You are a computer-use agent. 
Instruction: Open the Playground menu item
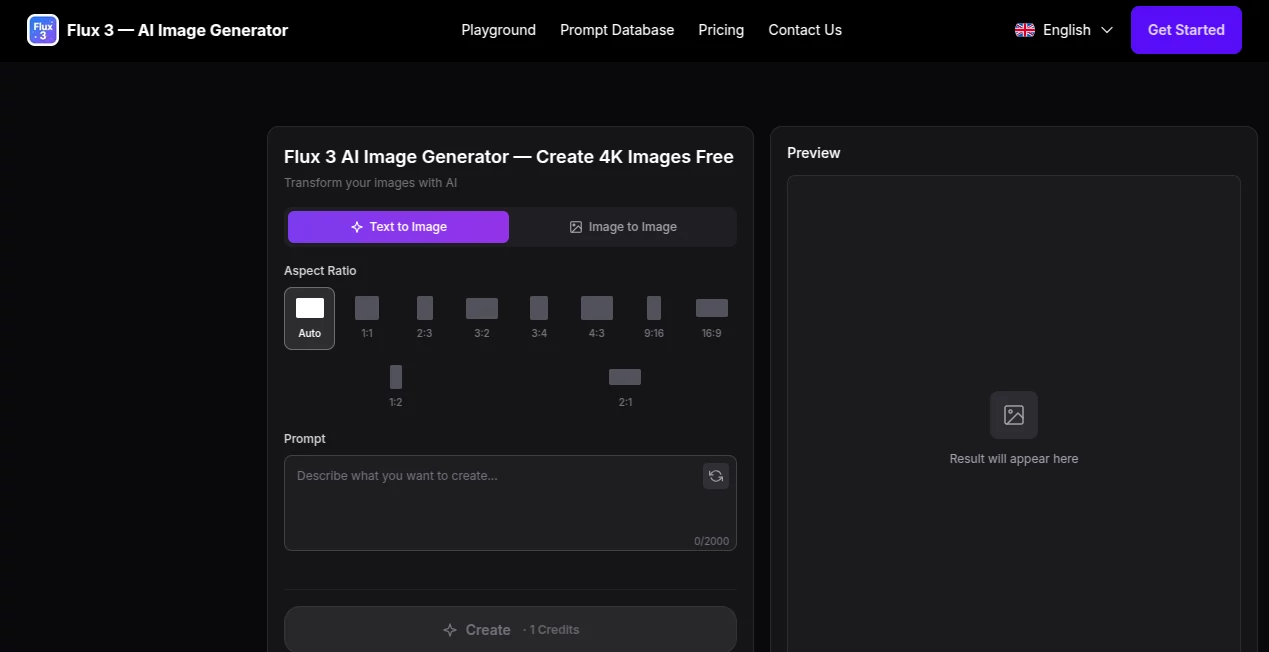[x=499, y=30]
